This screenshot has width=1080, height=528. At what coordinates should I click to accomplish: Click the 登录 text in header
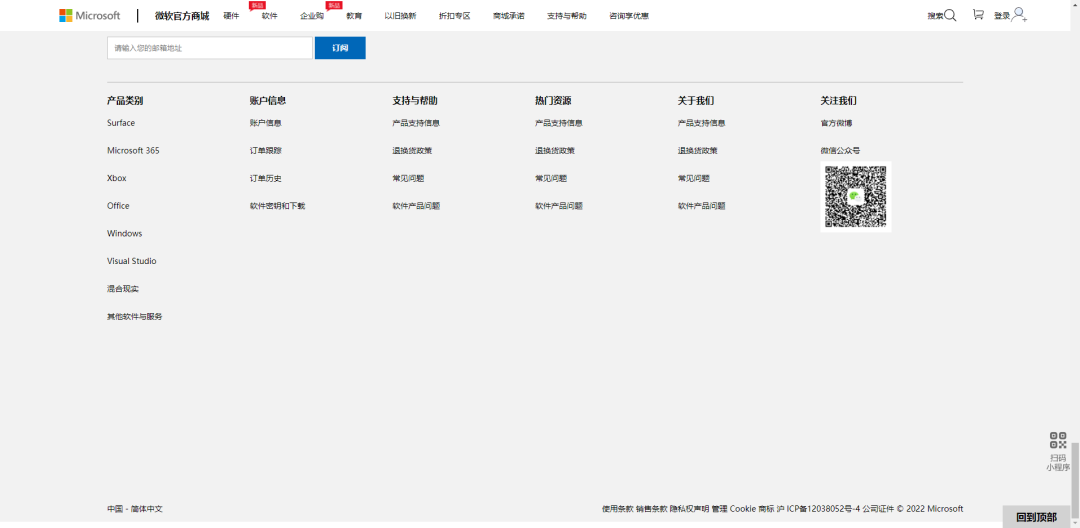[1002, 16]
